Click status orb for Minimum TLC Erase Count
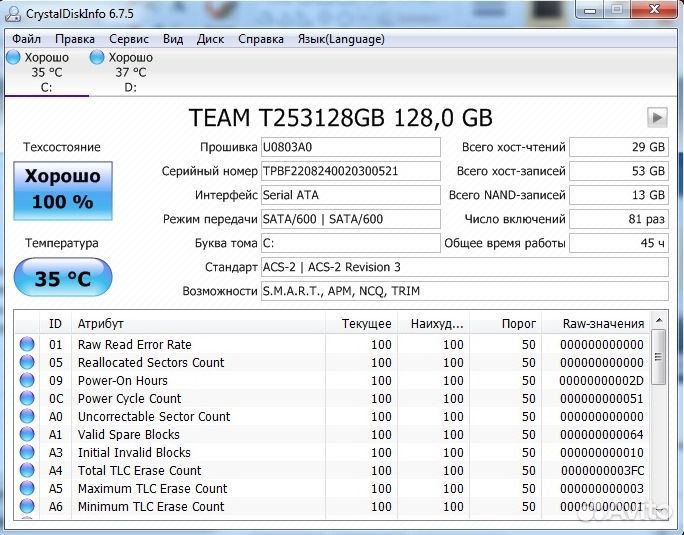 (27, 506)
